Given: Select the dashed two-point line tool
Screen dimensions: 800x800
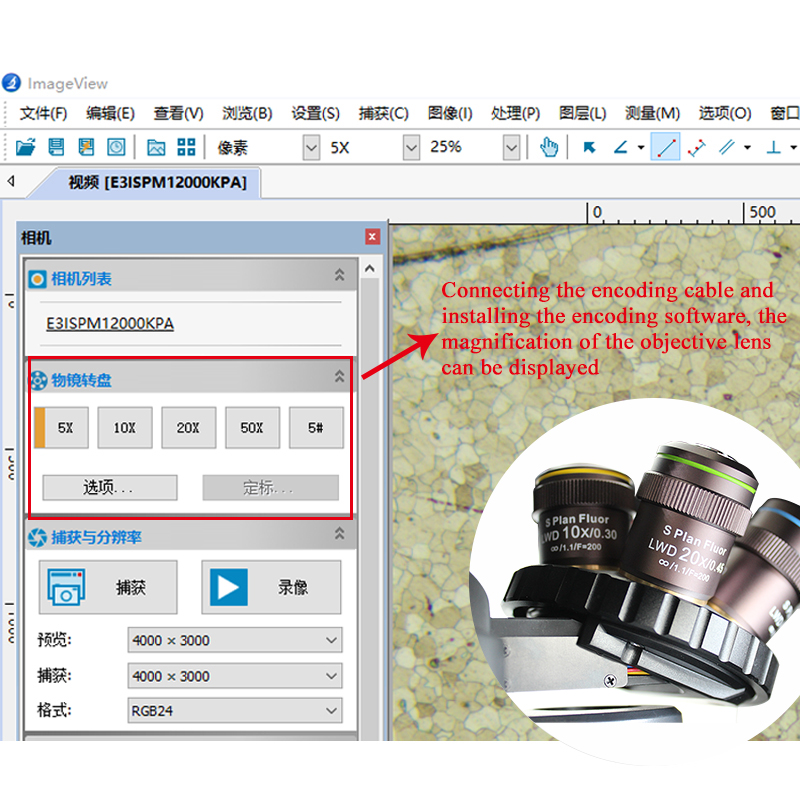Looking at the screenshot, I should tap(696, 147).
